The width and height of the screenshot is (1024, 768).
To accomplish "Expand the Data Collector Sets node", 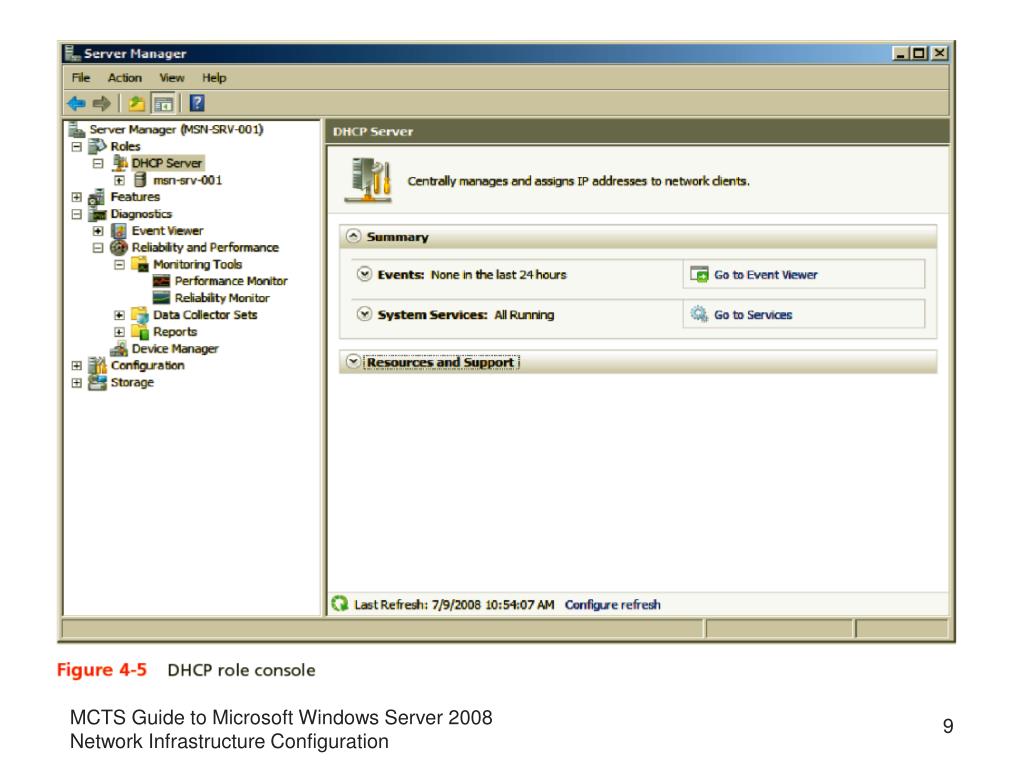I will click(x=119, y=315).
